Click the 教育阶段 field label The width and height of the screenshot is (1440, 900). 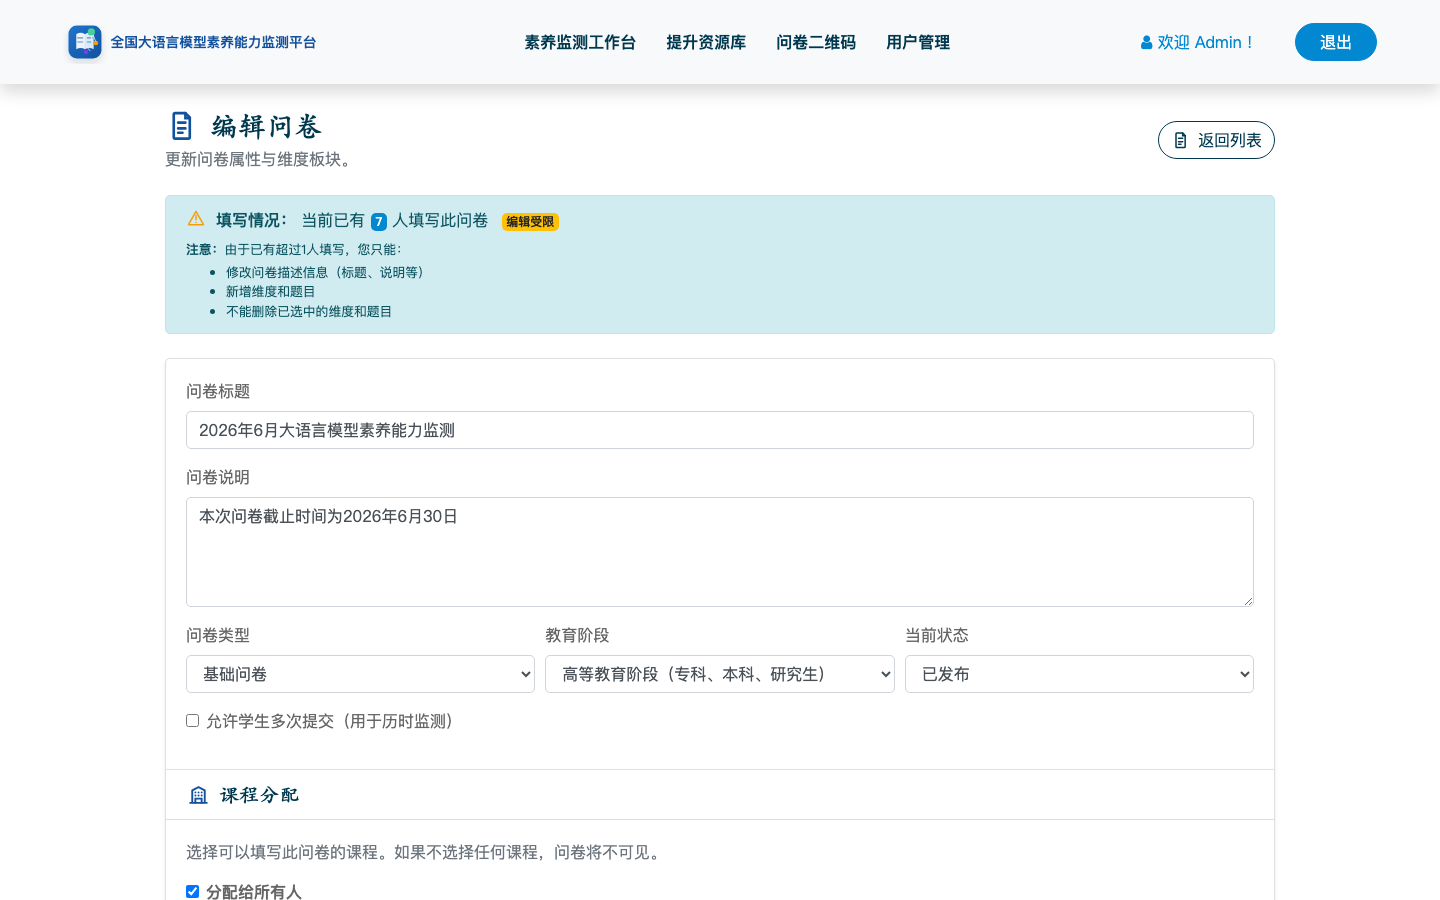pos(577,635)
